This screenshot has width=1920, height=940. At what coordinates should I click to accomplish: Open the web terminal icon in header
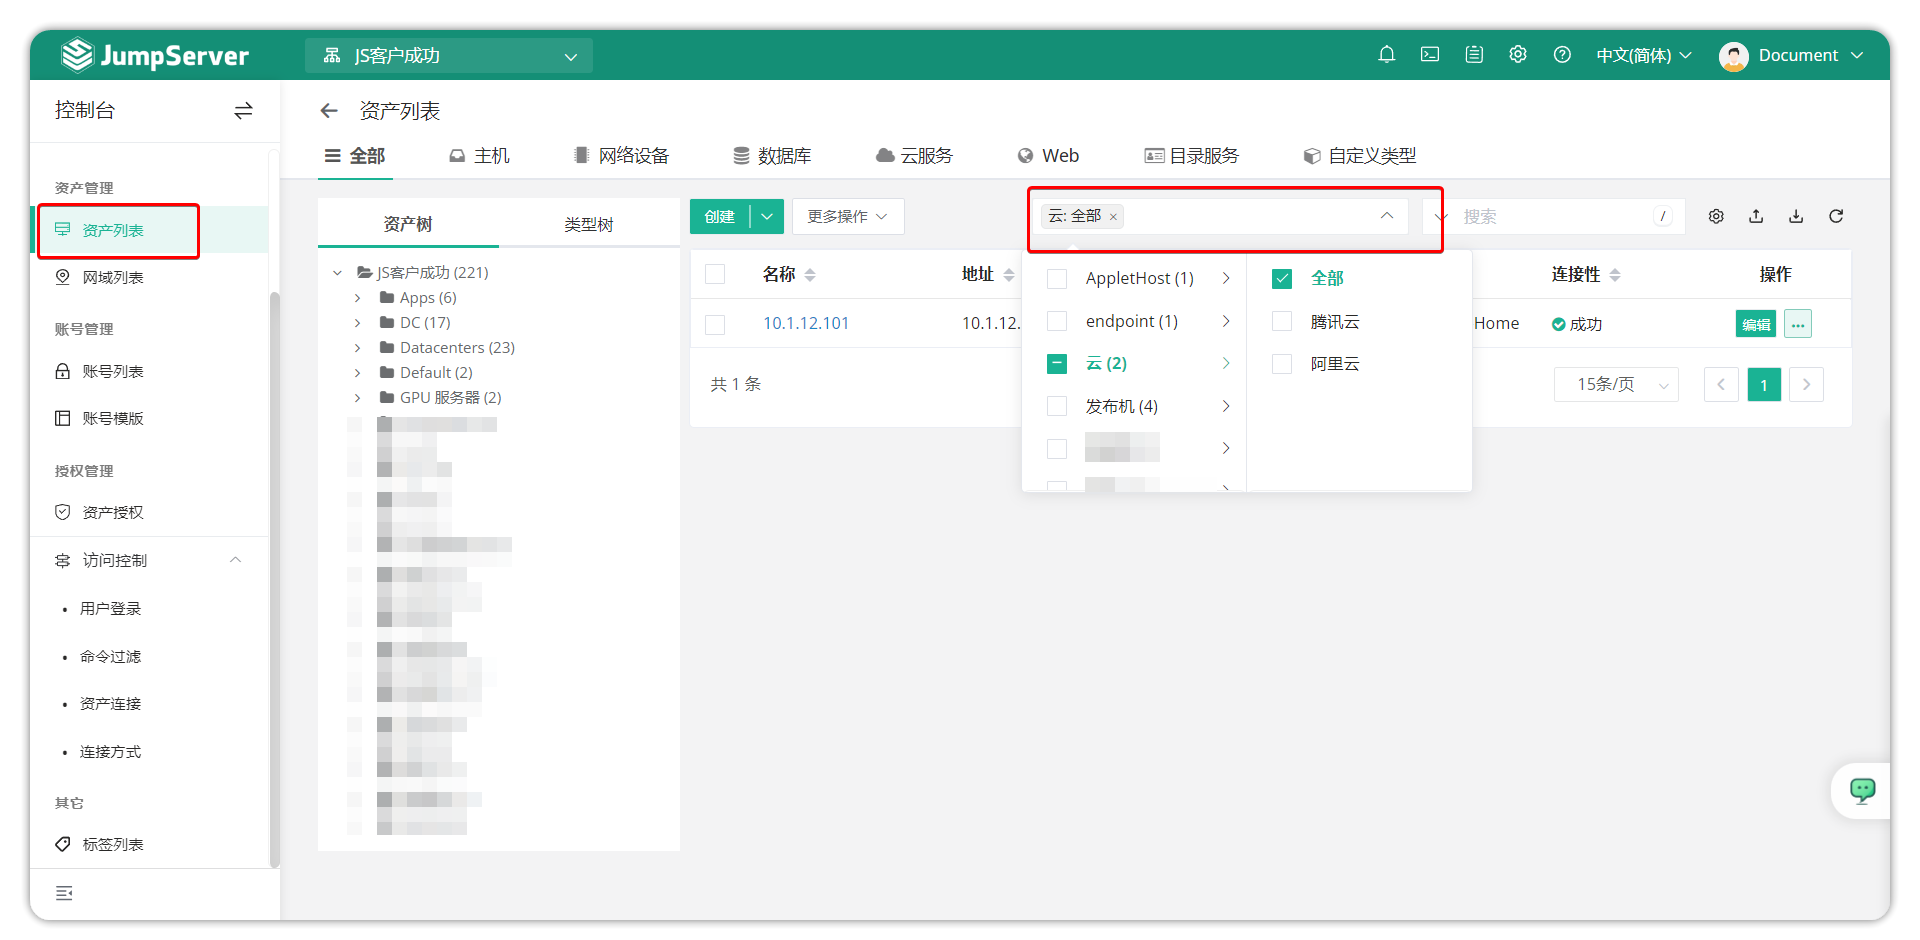[x=1430, y=55]
